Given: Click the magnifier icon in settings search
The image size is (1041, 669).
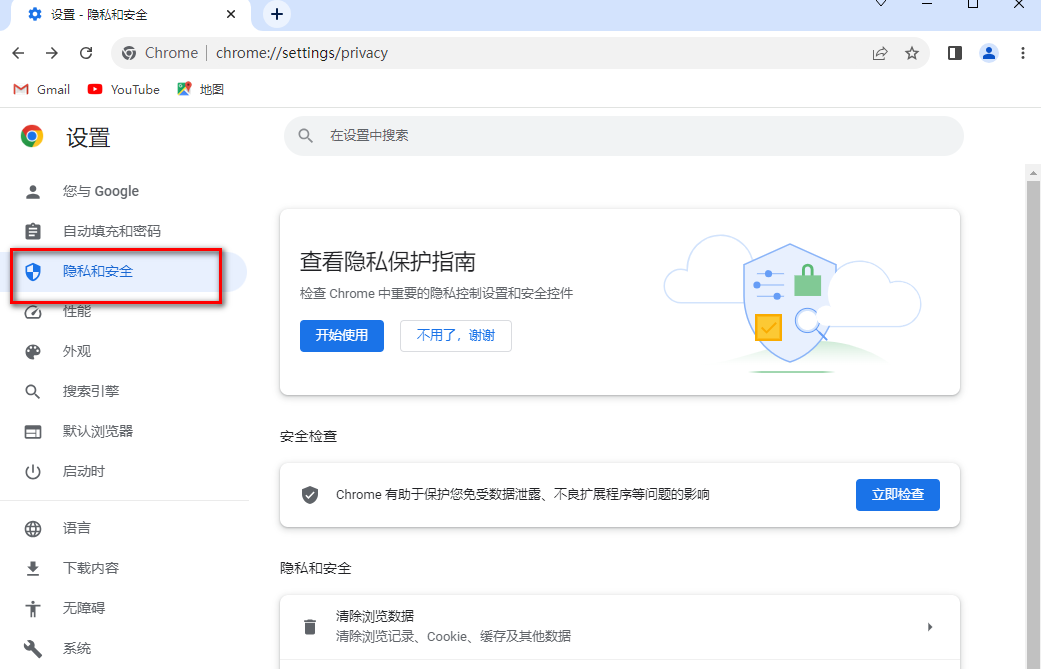Looking at the screenshot, I should click(x=305, y=136).
